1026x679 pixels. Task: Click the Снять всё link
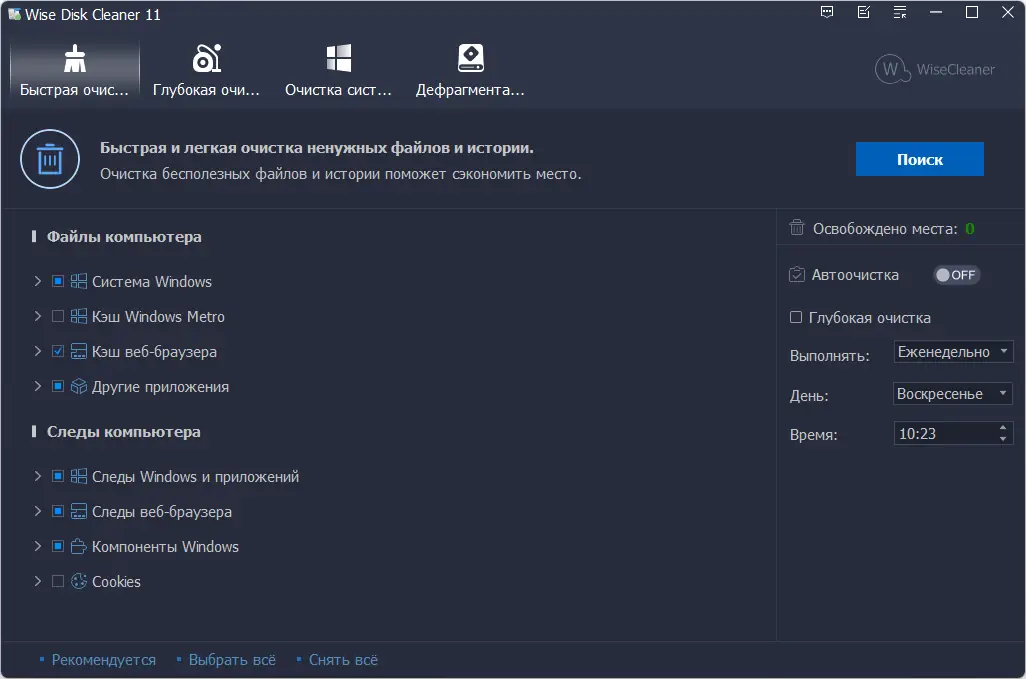(343, 660)
